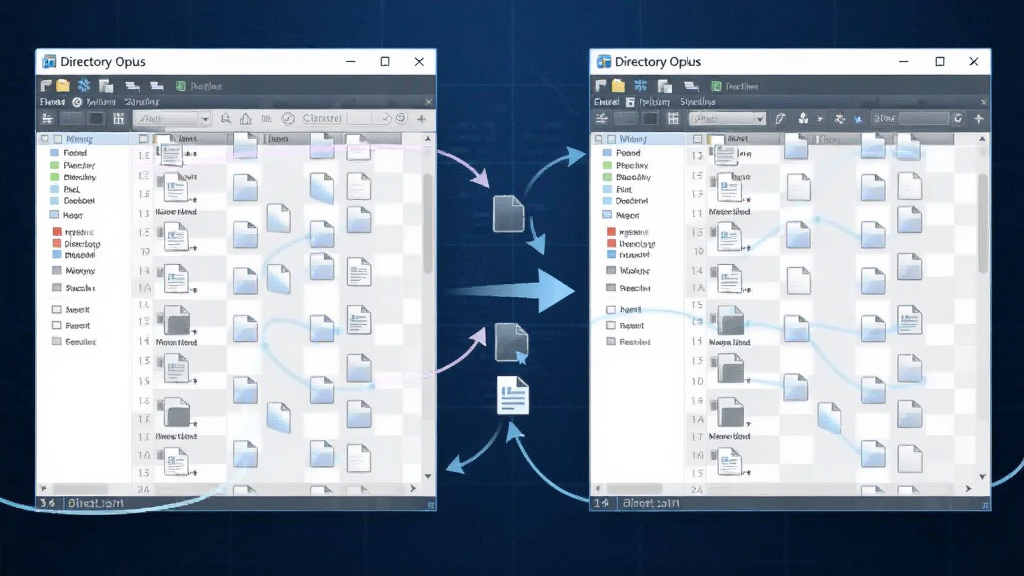The image size is (1024, 576).
Task: Click magnifier search icon in left window
Action: 225,118
